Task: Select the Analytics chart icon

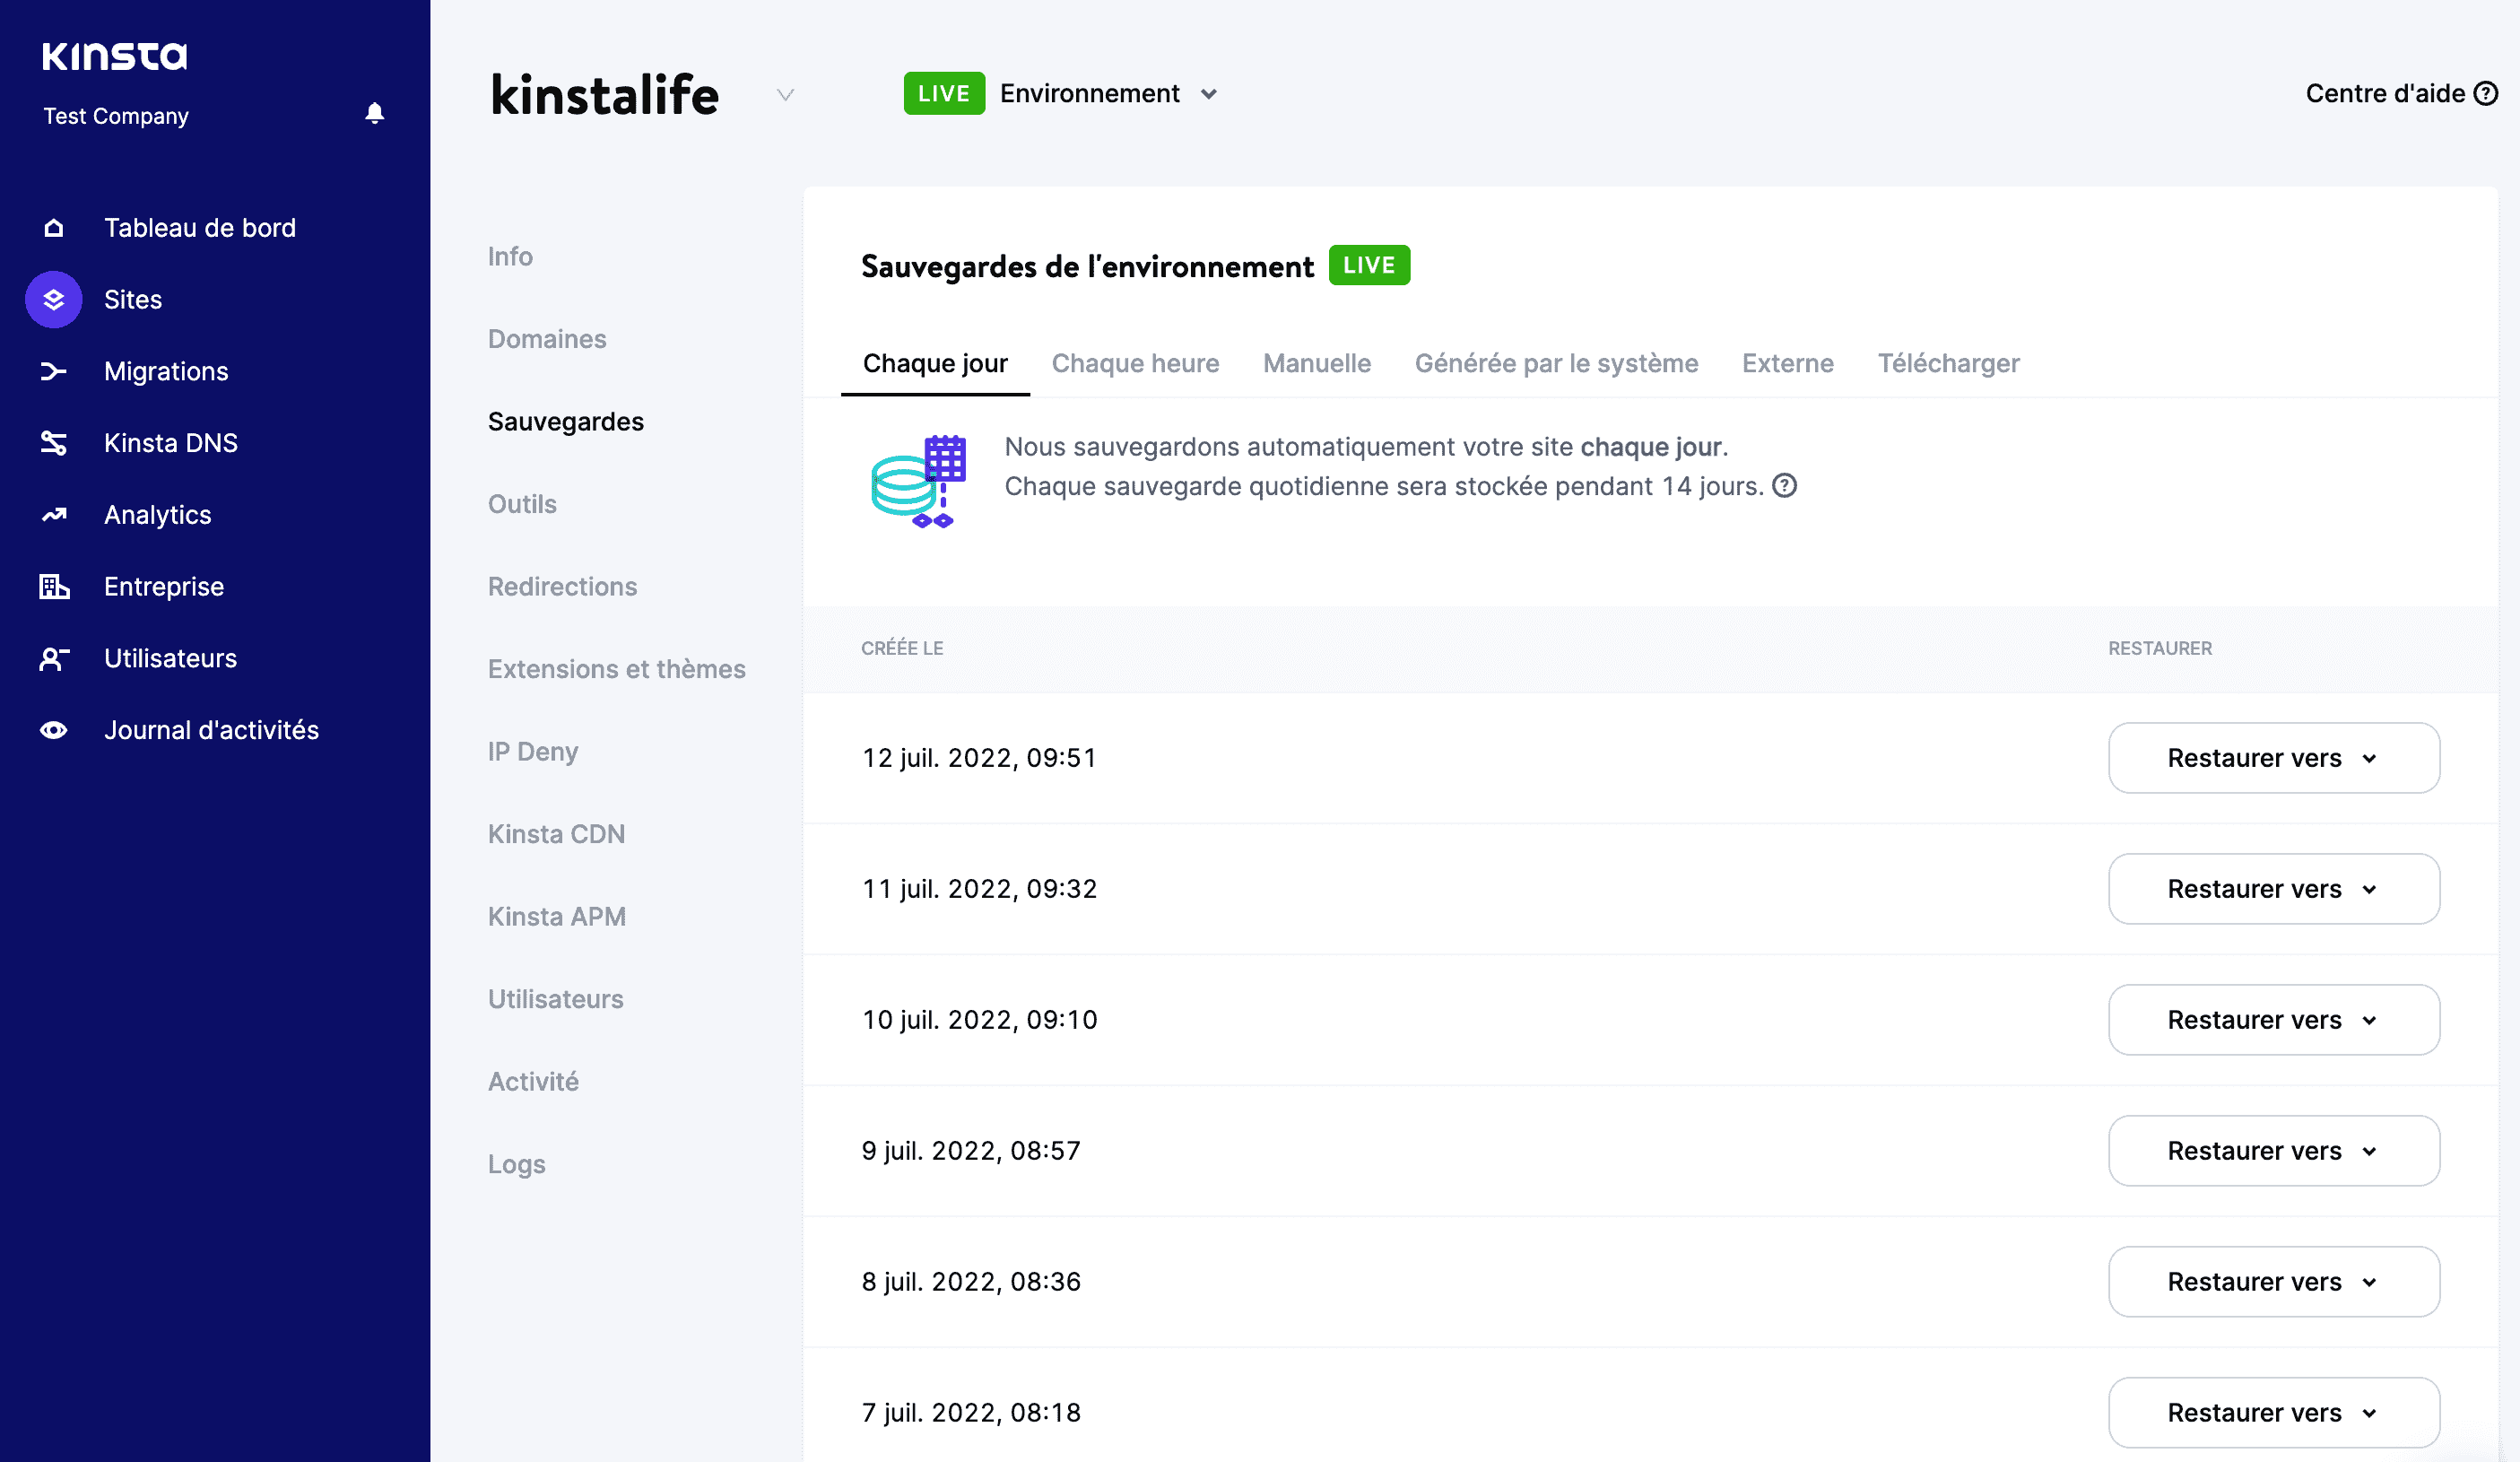Action: [53, 514]
